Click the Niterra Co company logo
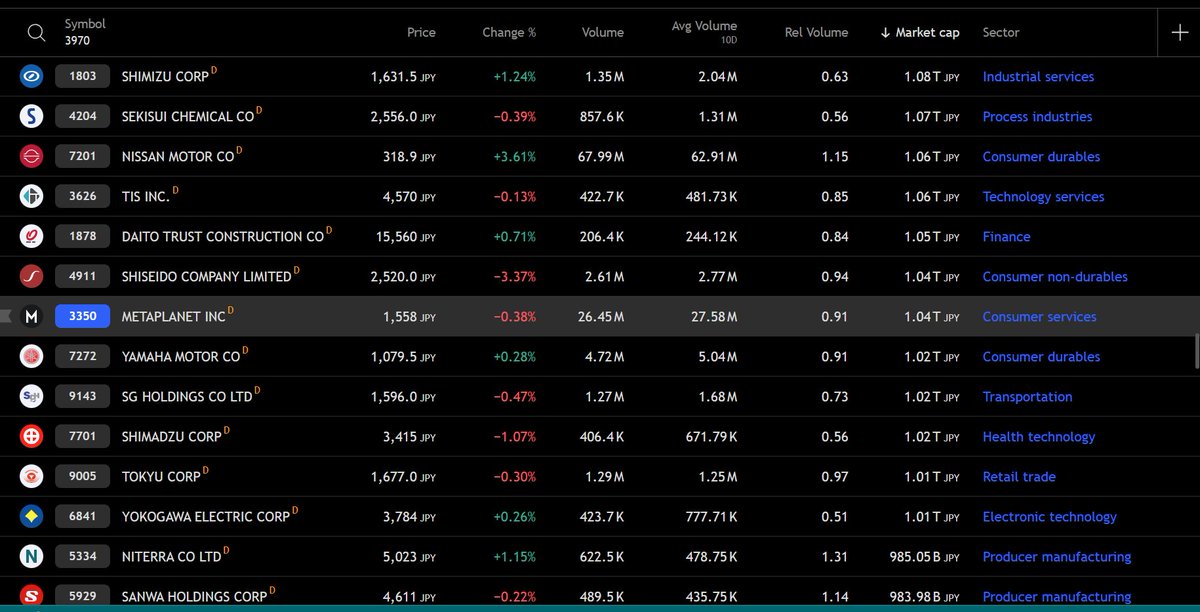The image size is (1200, 612). 32,556
